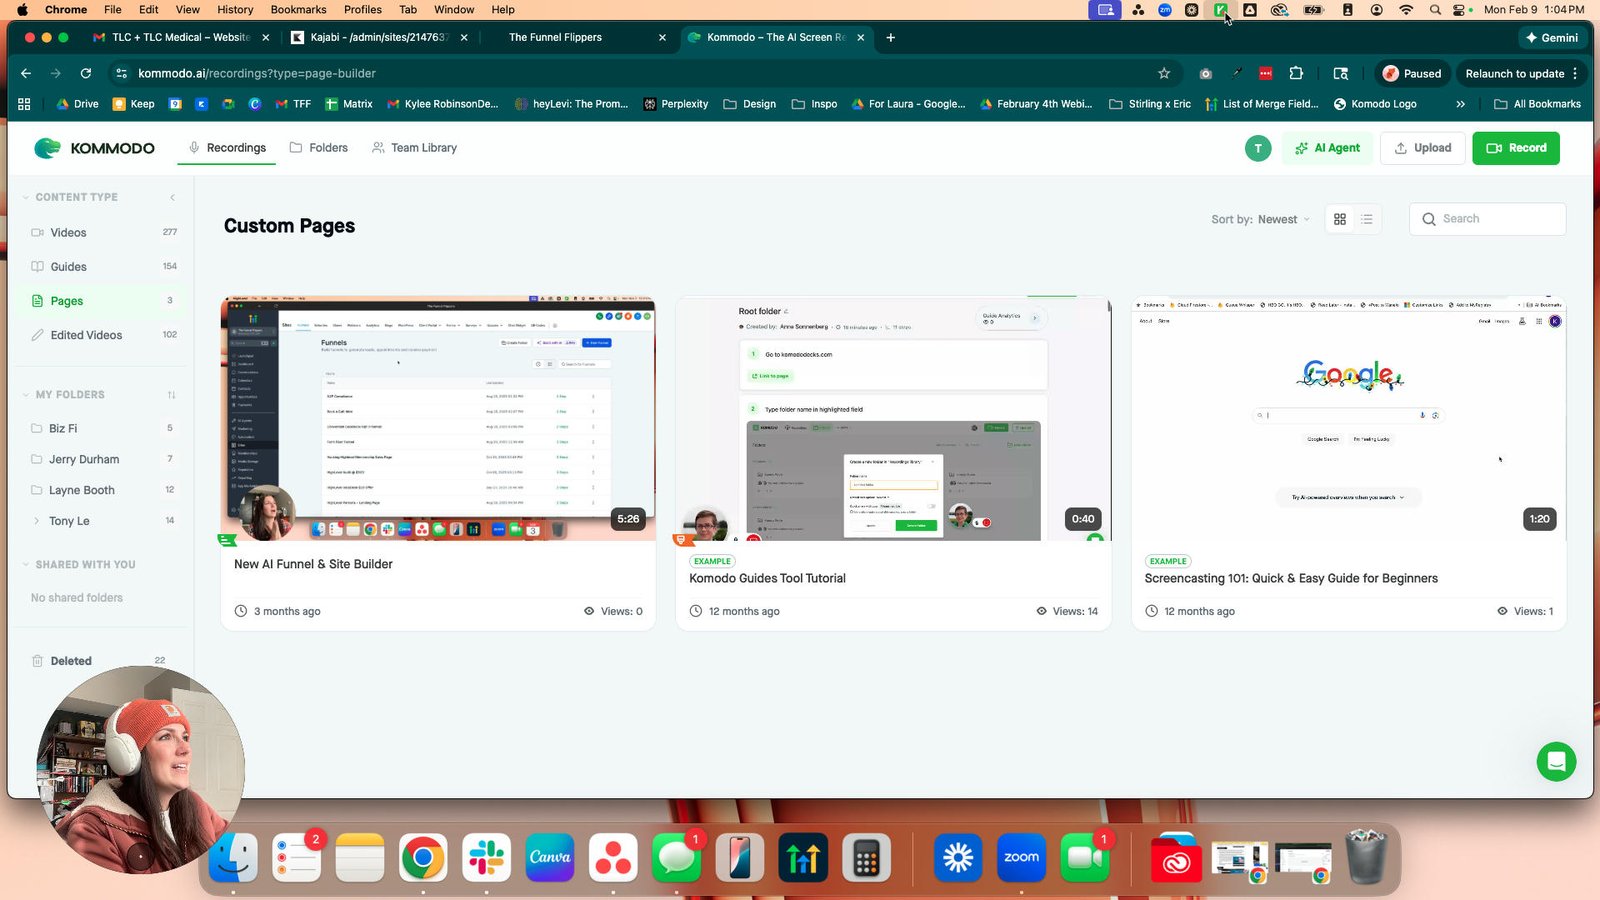Image resolution: width=1600 pixels, height=900 pixels.
Task: Reload the page in Chrome
Action: point(86,73)
